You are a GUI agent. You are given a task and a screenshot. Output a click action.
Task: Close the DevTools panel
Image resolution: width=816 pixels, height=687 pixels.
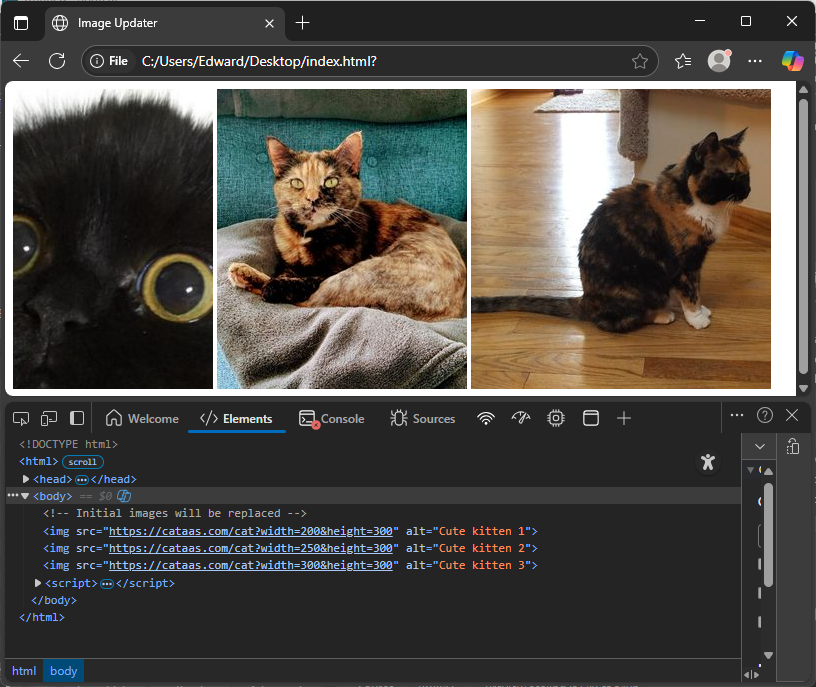coord(792,415)
